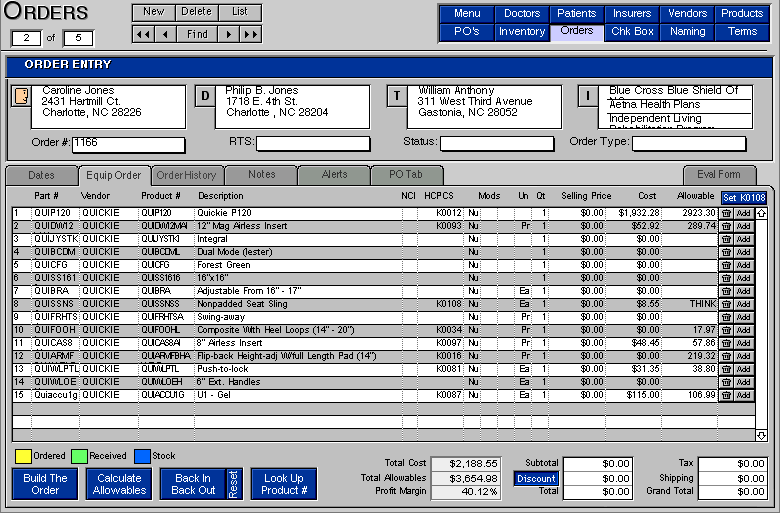Click the blue Stock color swatch

pyautogui.click(x=142, y=456)
